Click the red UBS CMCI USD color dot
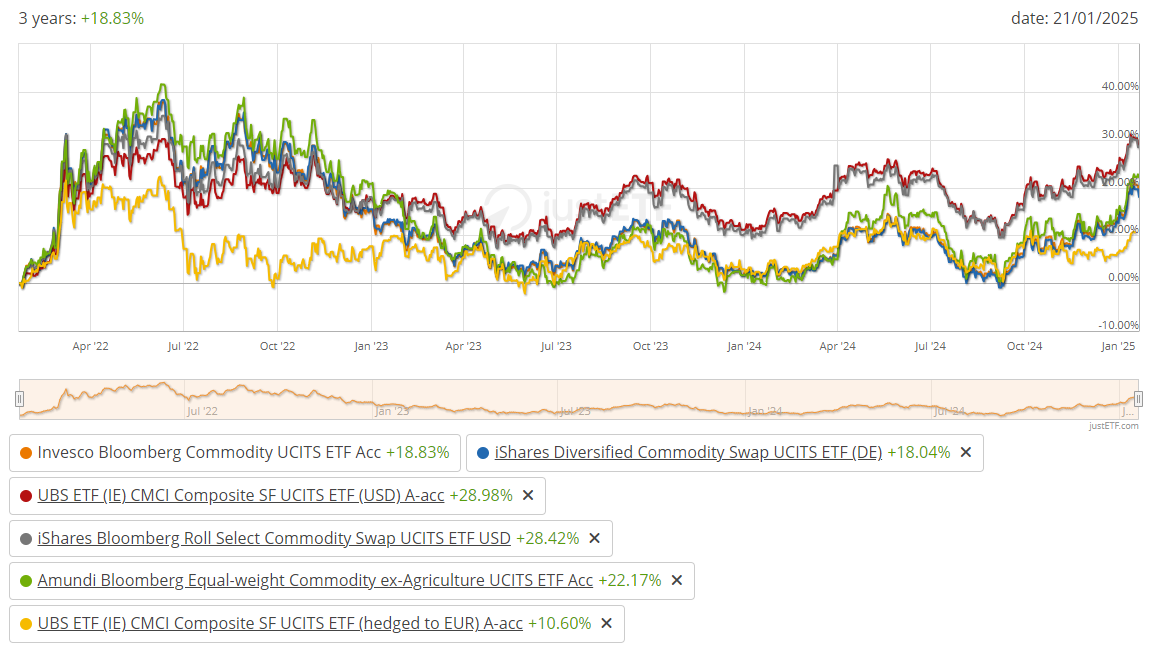 (26, 495)
